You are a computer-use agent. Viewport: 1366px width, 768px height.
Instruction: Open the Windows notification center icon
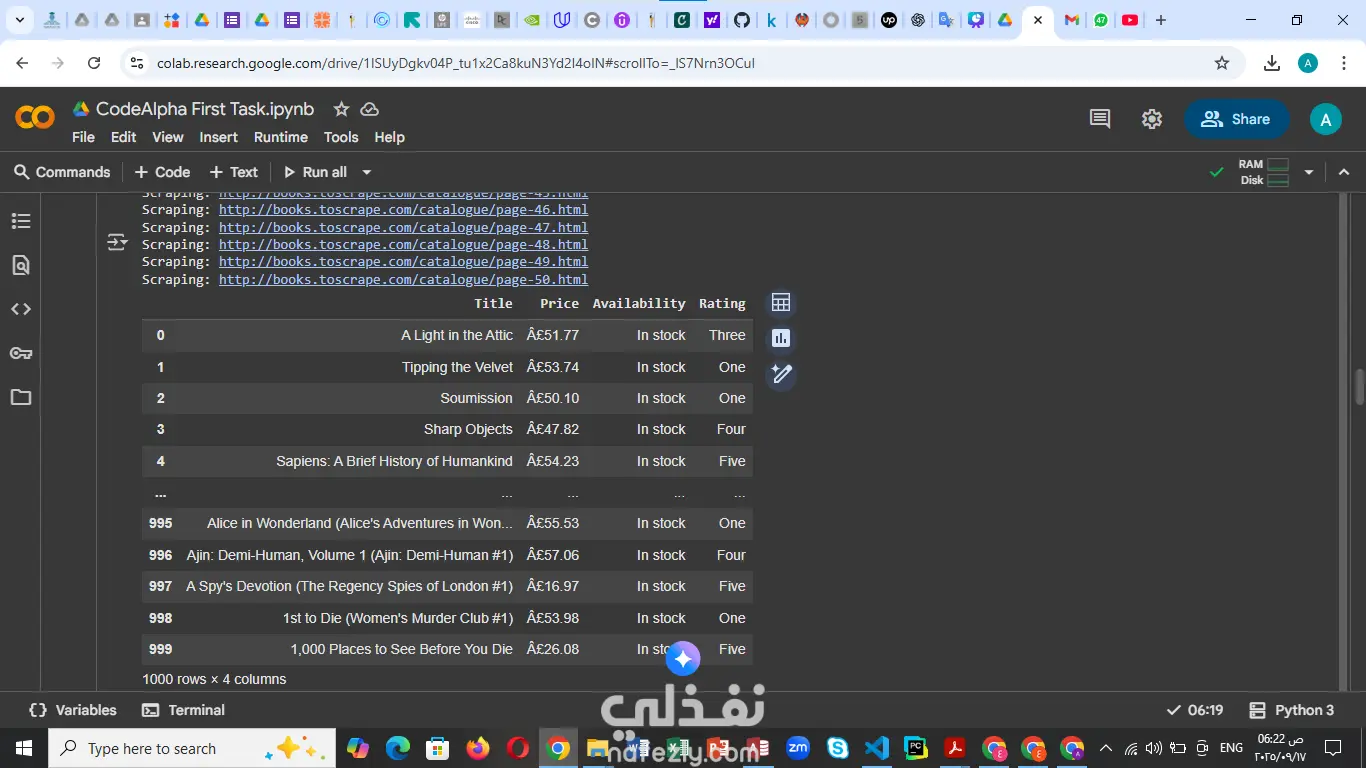point(1333,748)
